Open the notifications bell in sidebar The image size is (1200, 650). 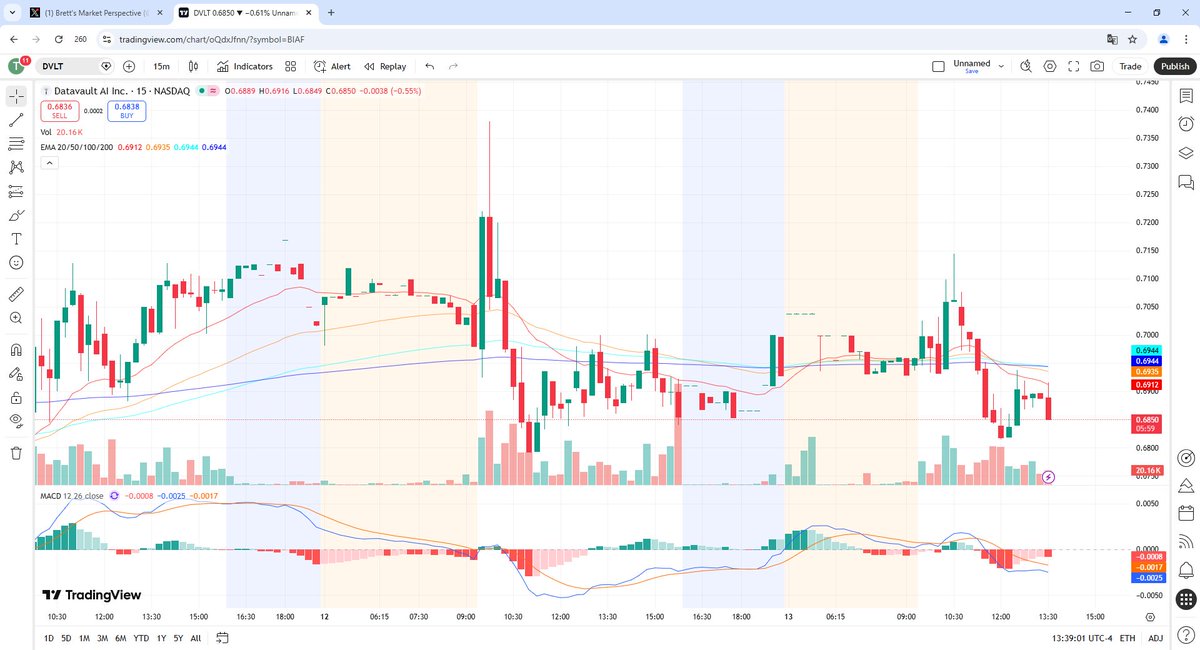point(1185,572)
